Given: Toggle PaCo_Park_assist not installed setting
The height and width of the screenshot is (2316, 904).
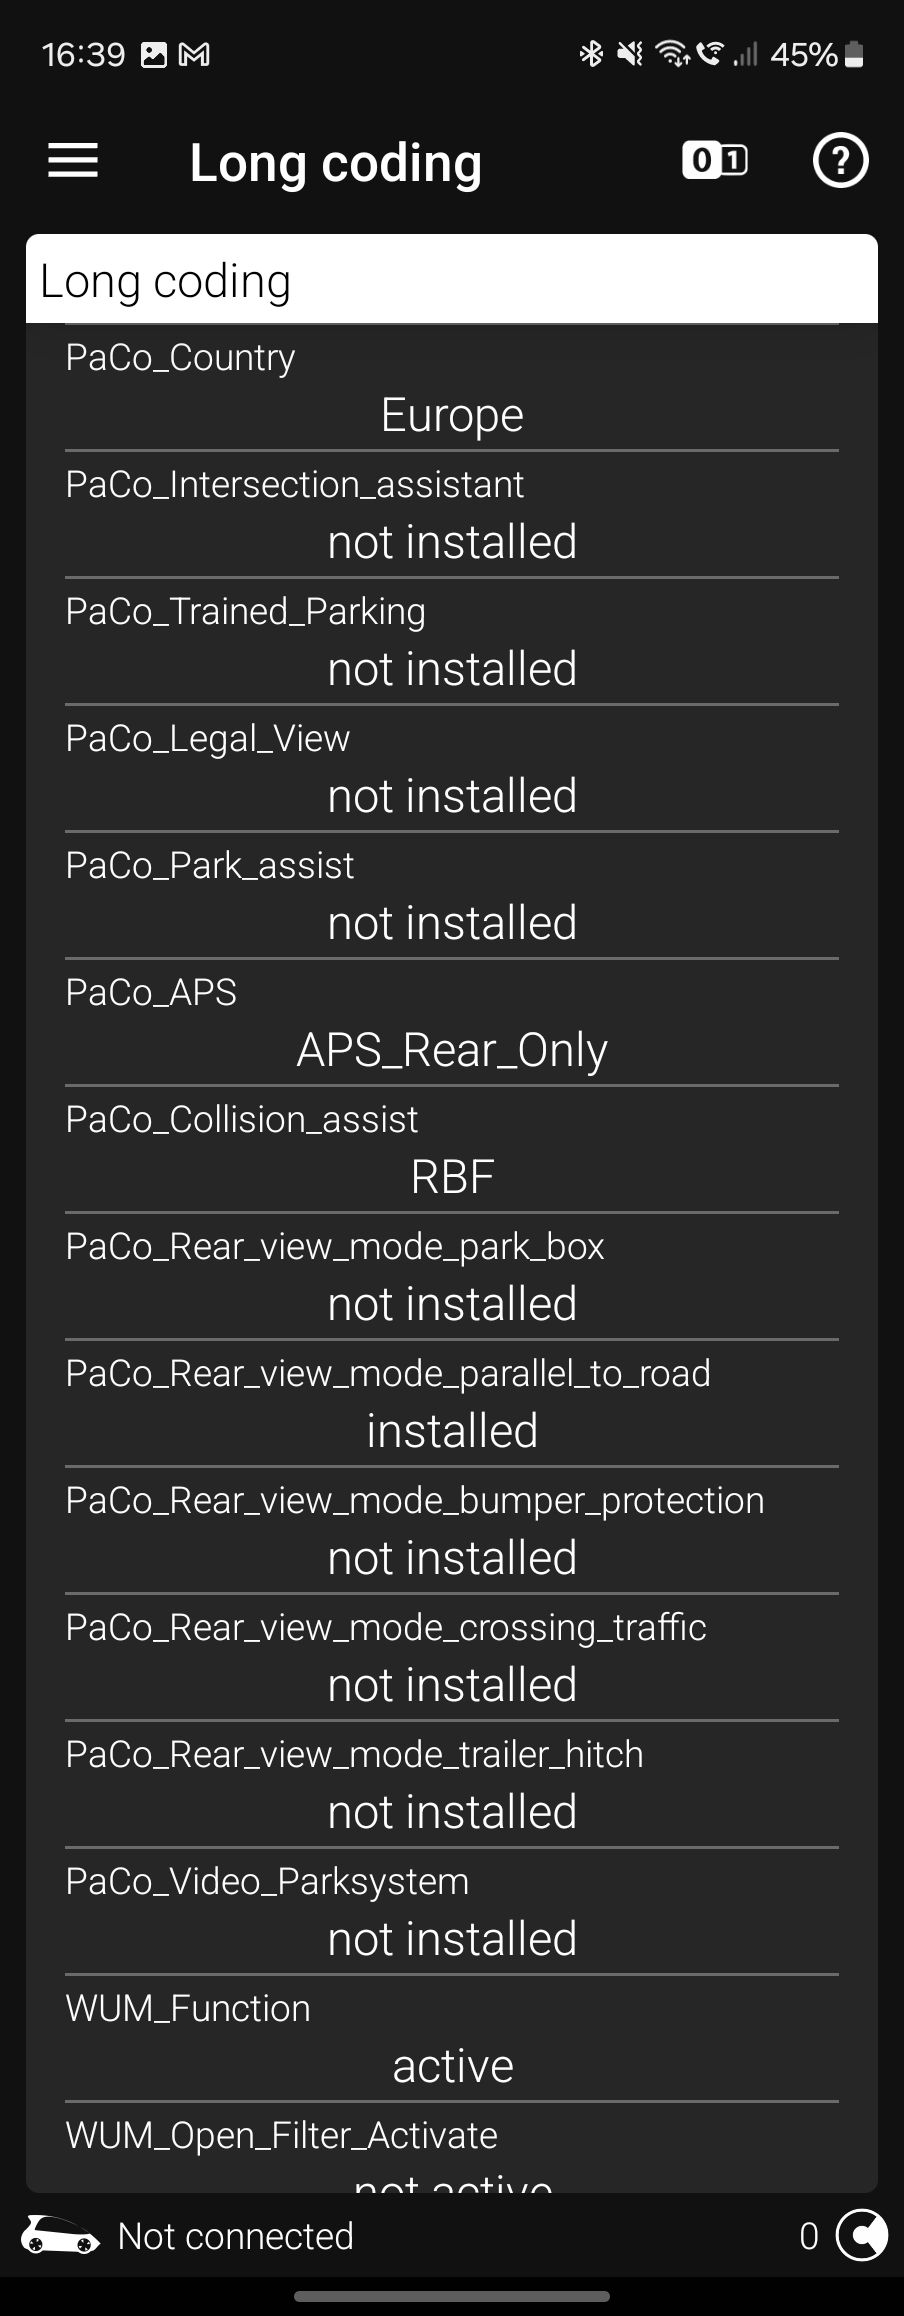Looking at the screenshot, I should [x=452, y=896].
